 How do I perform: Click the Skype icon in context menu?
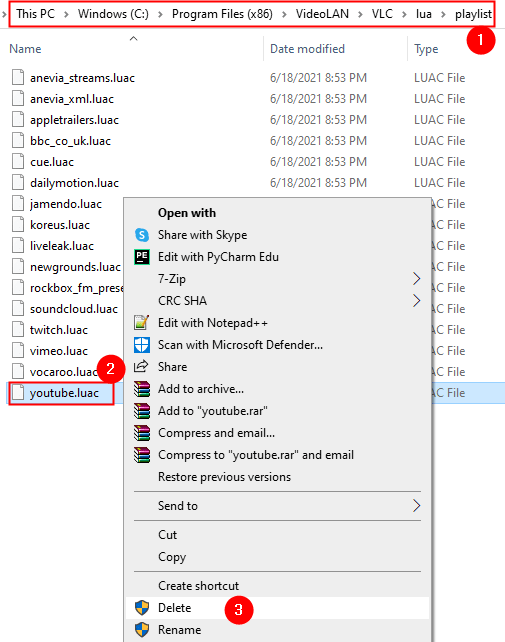pyautogui.click(x=142, y=235)
